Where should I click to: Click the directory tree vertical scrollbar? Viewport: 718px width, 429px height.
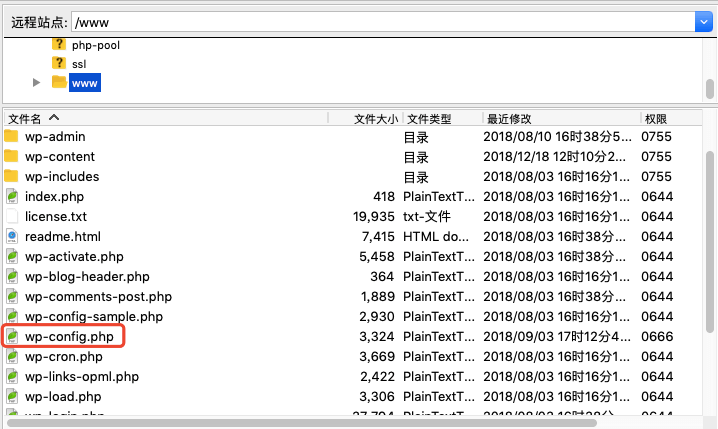pyautogui.click(x=710, y=89)
